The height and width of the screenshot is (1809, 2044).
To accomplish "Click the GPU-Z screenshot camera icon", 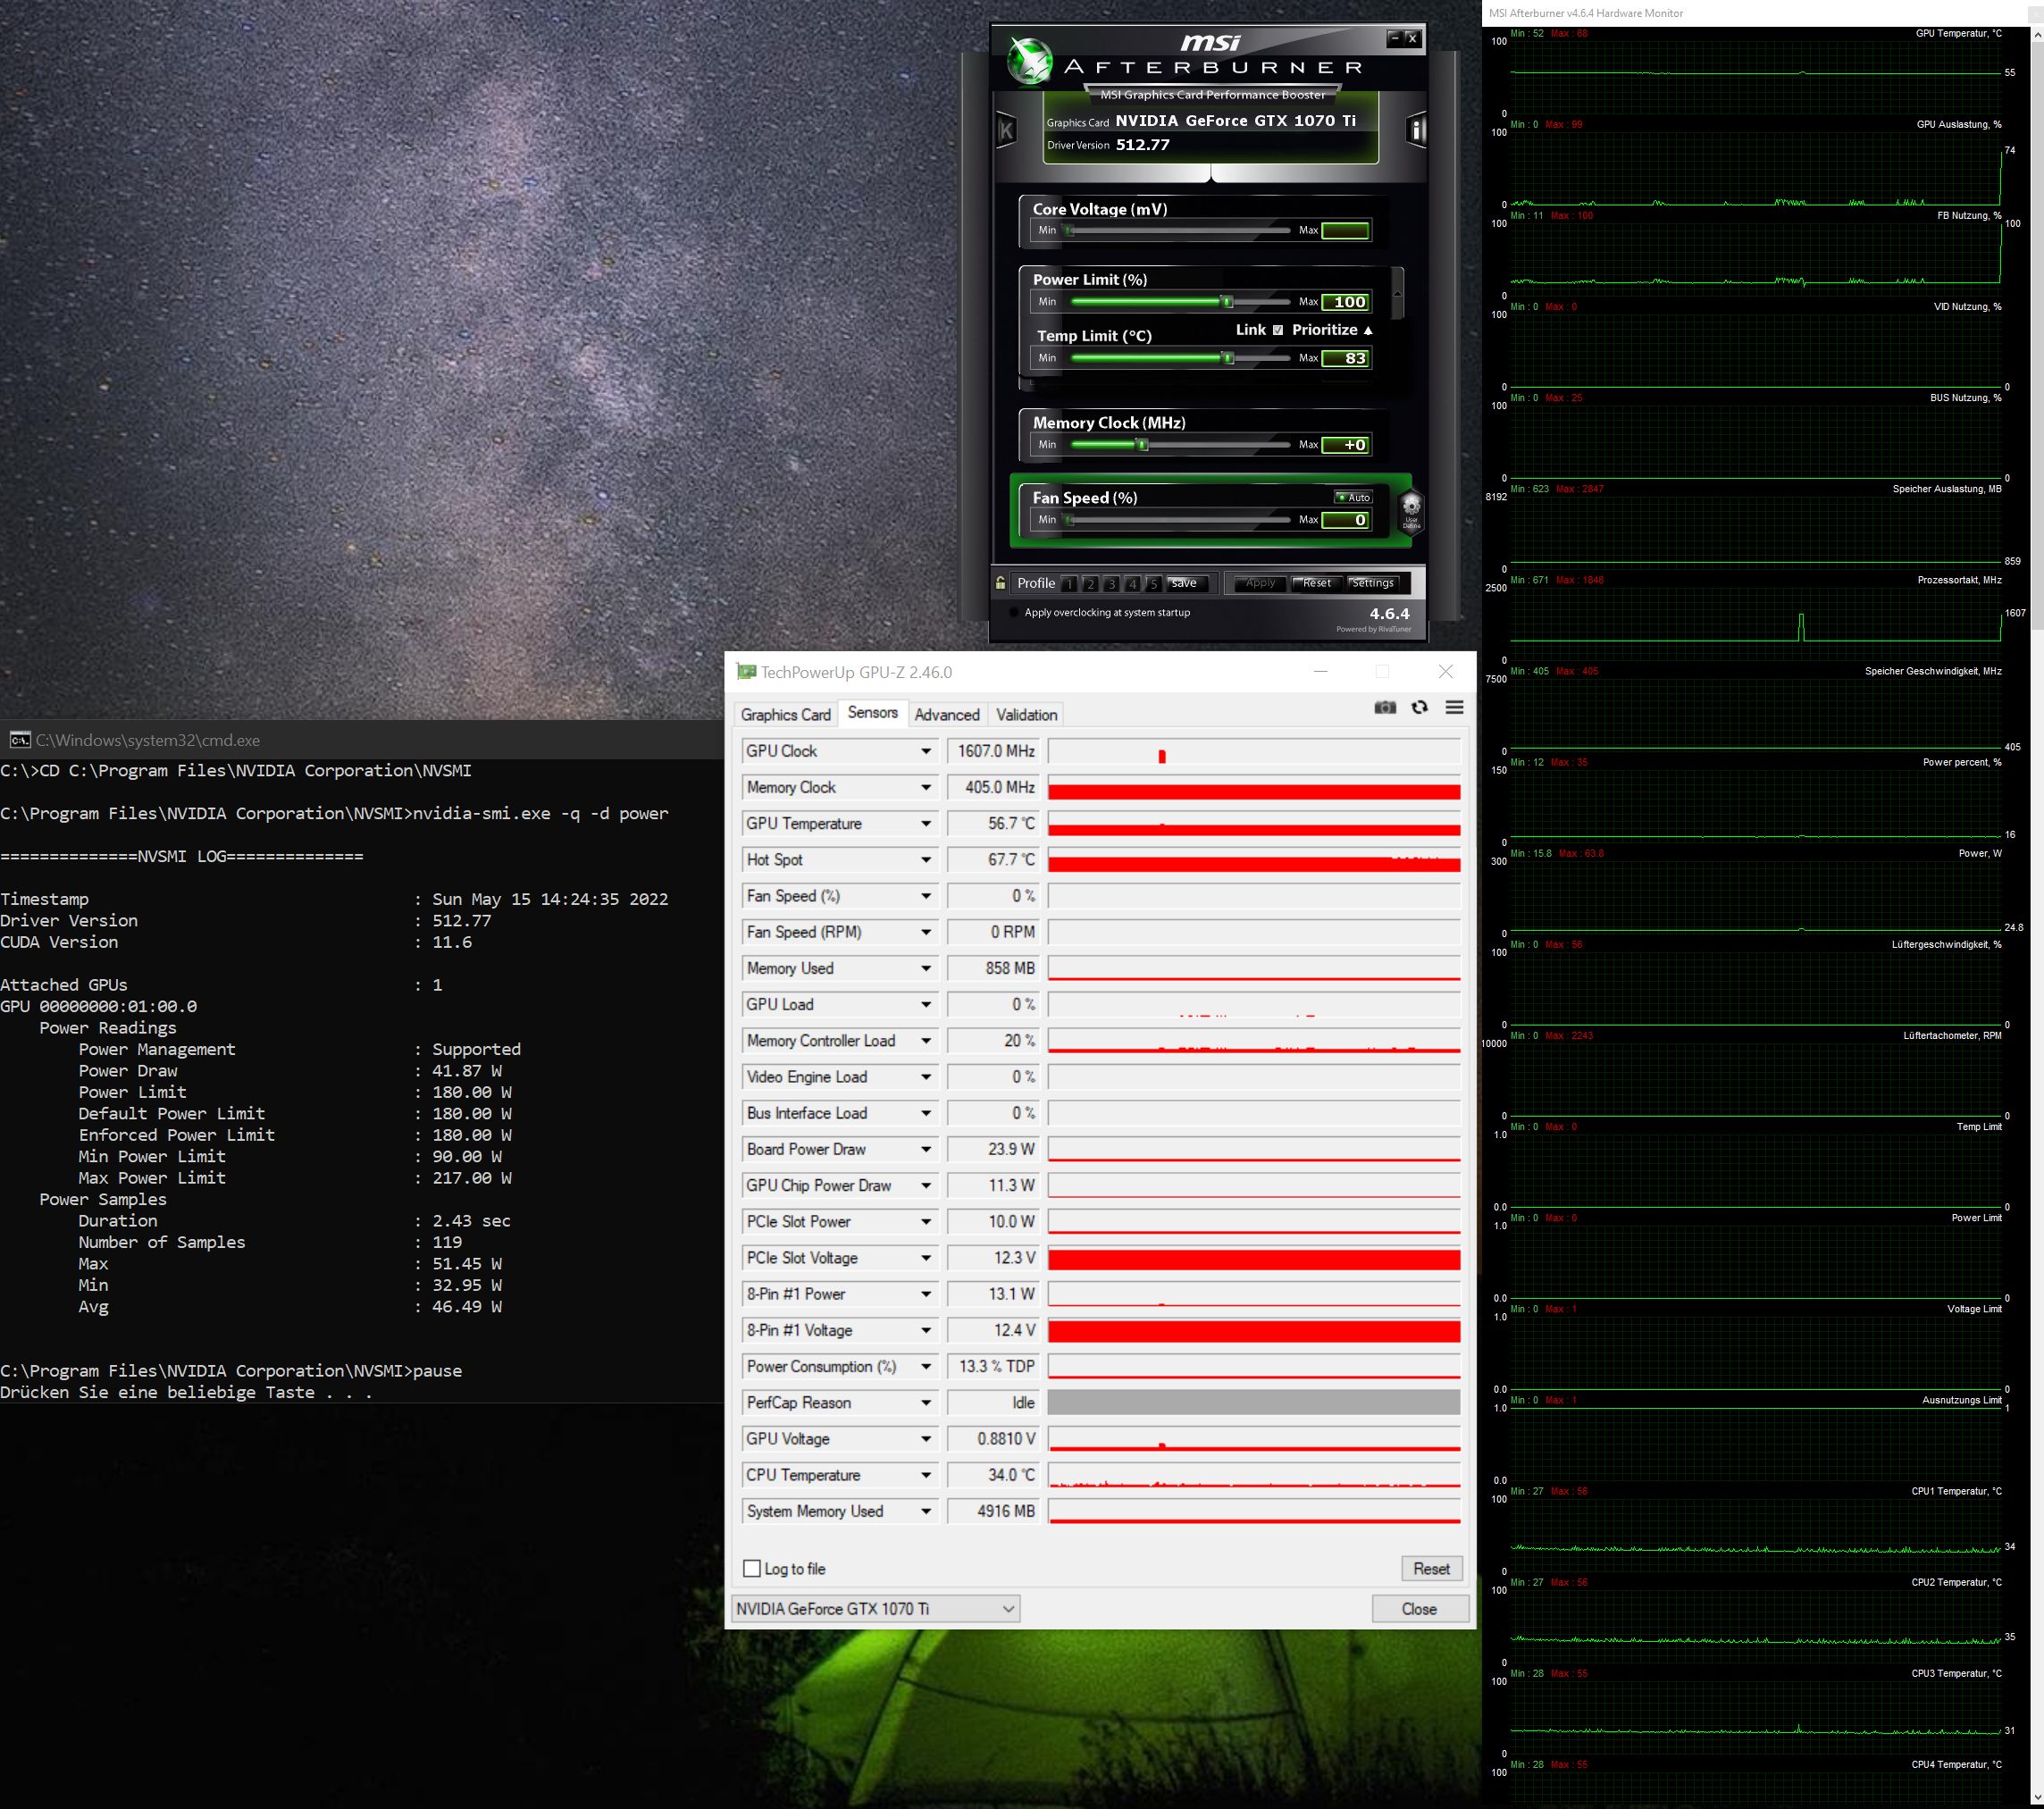I will tap(1384, 708).
